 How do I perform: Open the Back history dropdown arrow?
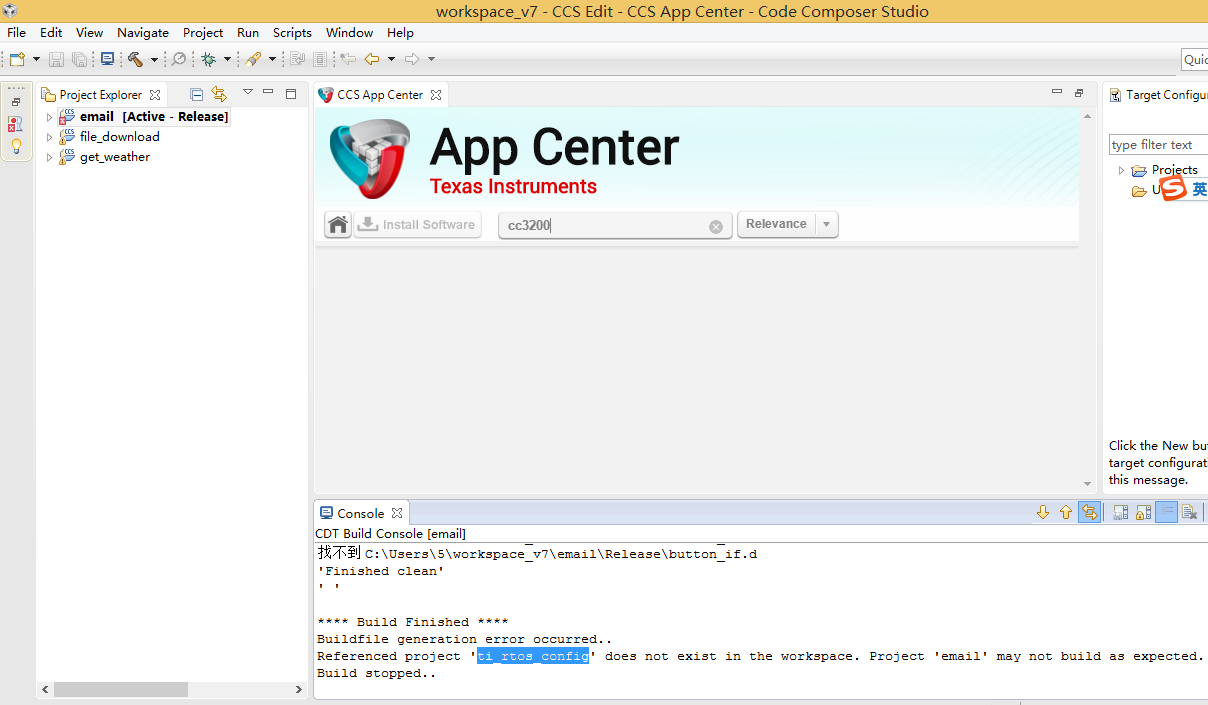click(391, 60)
